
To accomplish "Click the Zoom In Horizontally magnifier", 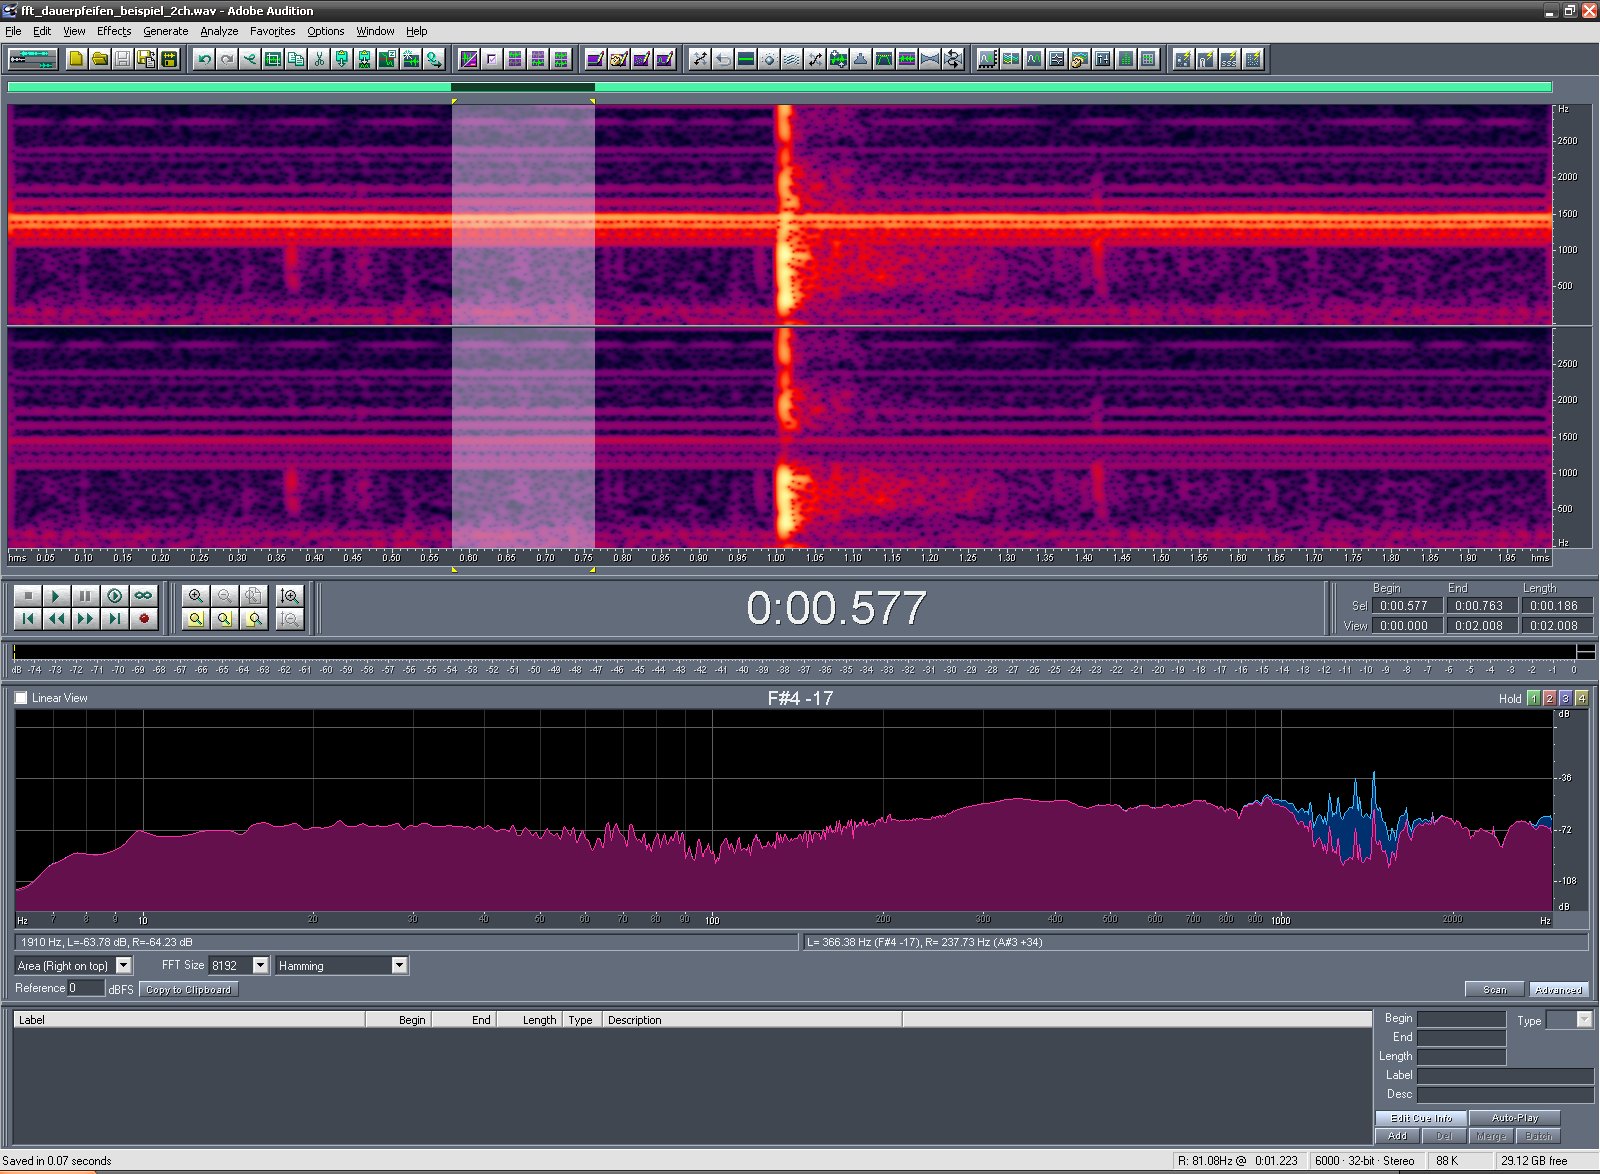I will [196, 596].
